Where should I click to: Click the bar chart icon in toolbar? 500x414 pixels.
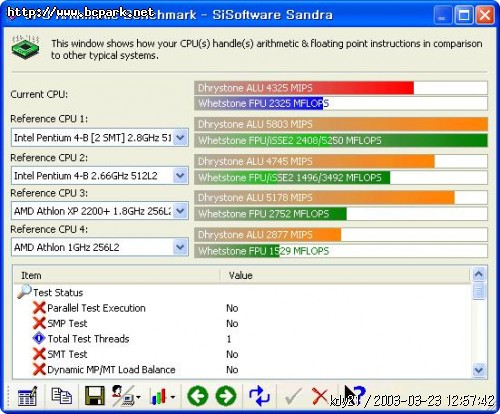[x=158, y=396]
